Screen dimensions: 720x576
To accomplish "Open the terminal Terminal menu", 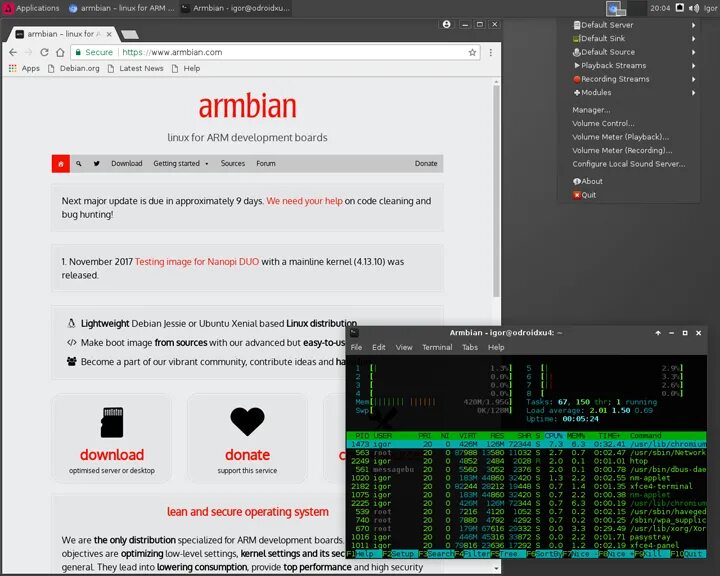I will (x=437, y=348).
